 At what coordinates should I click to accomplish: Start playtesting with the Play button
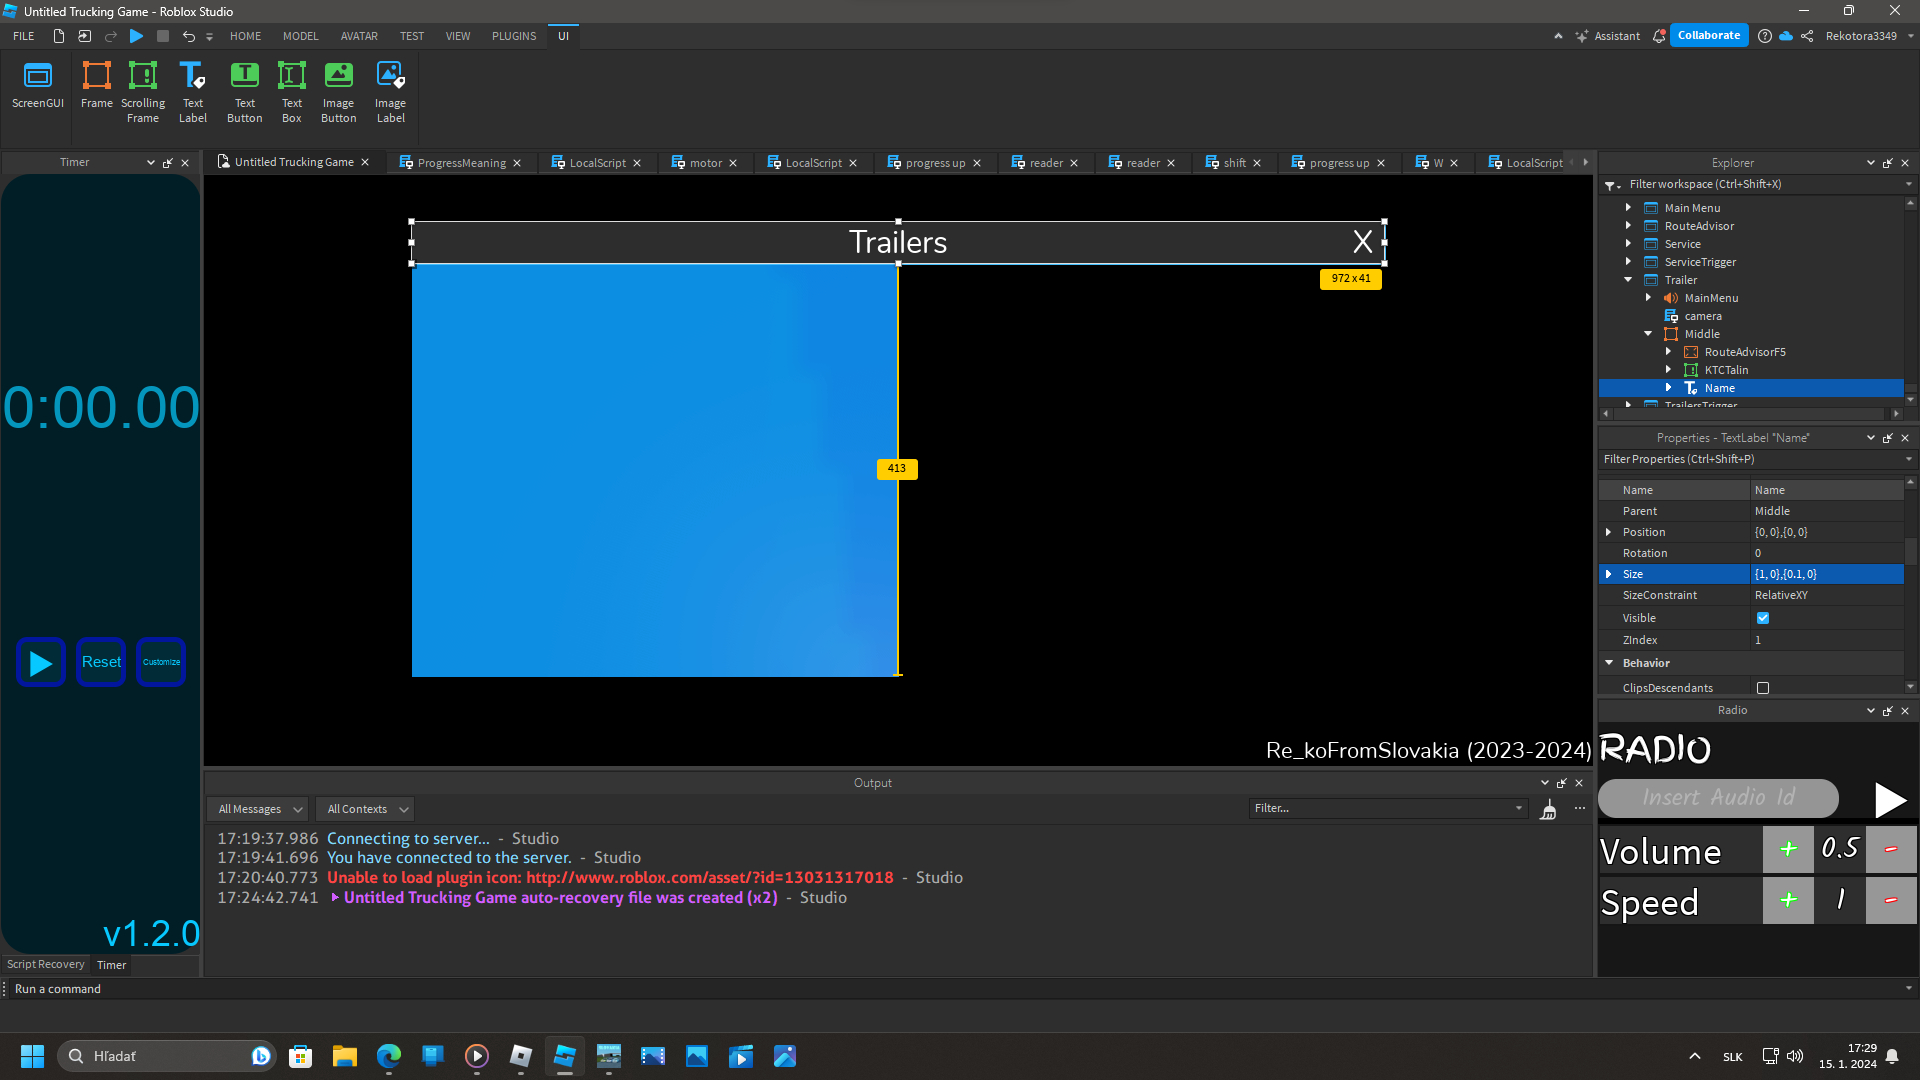[136, 36]
